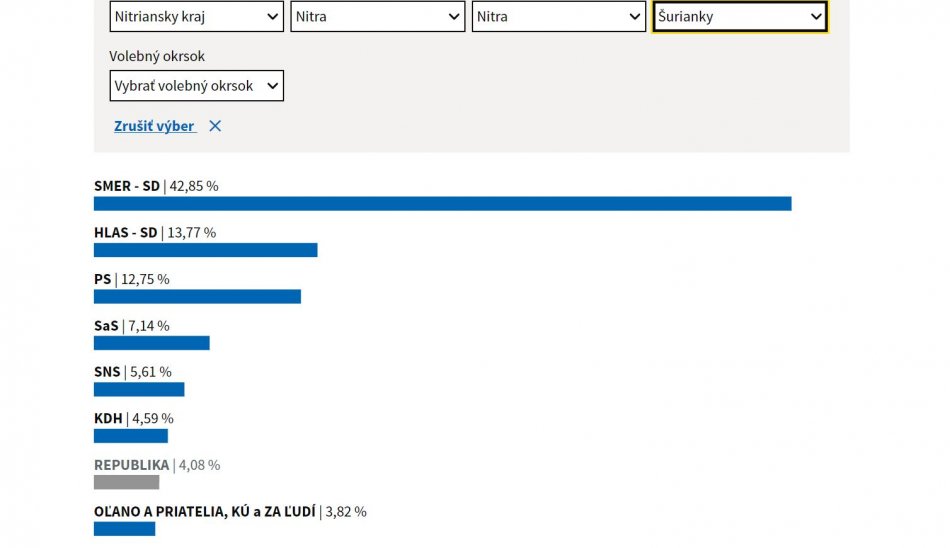
Task: Click the Zrušiť výber link
Action: click(155, 126)
